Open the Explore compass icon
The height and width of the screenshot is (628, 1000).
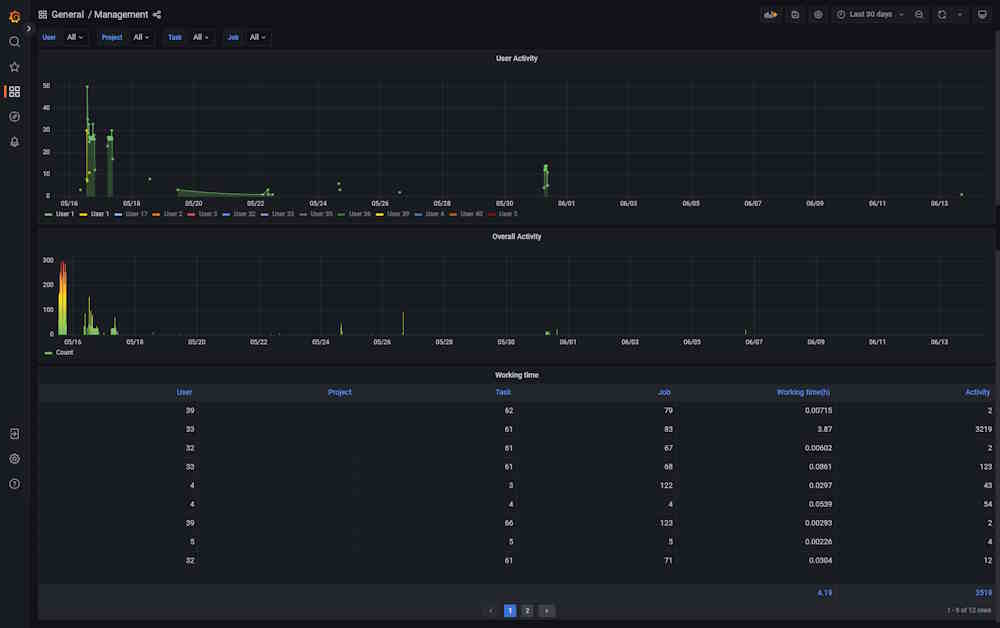14,116
